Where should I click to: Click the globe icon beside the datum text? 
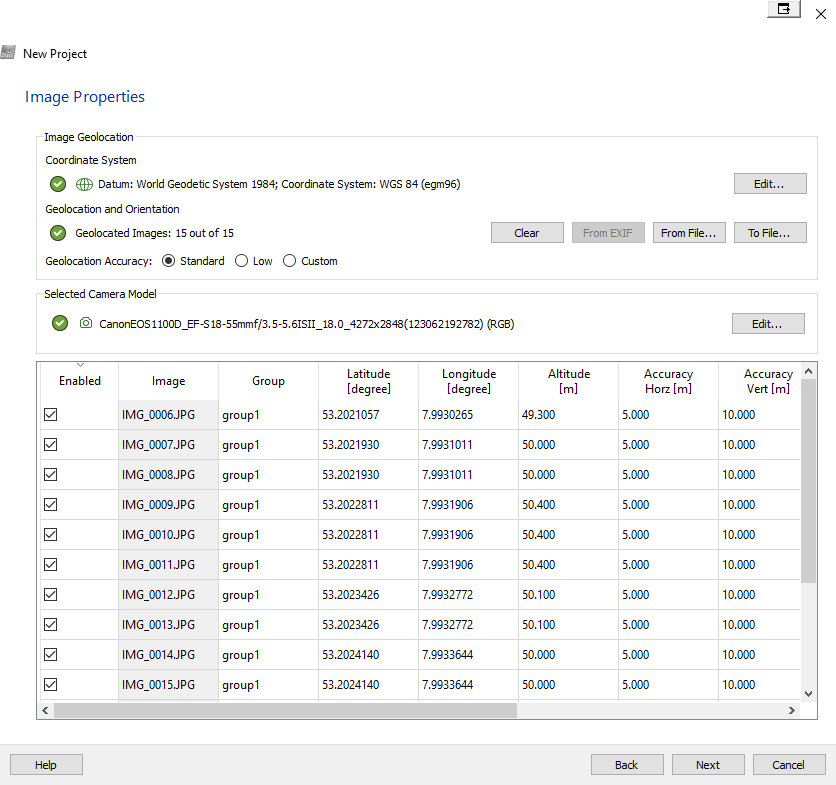tap(84, 184)
